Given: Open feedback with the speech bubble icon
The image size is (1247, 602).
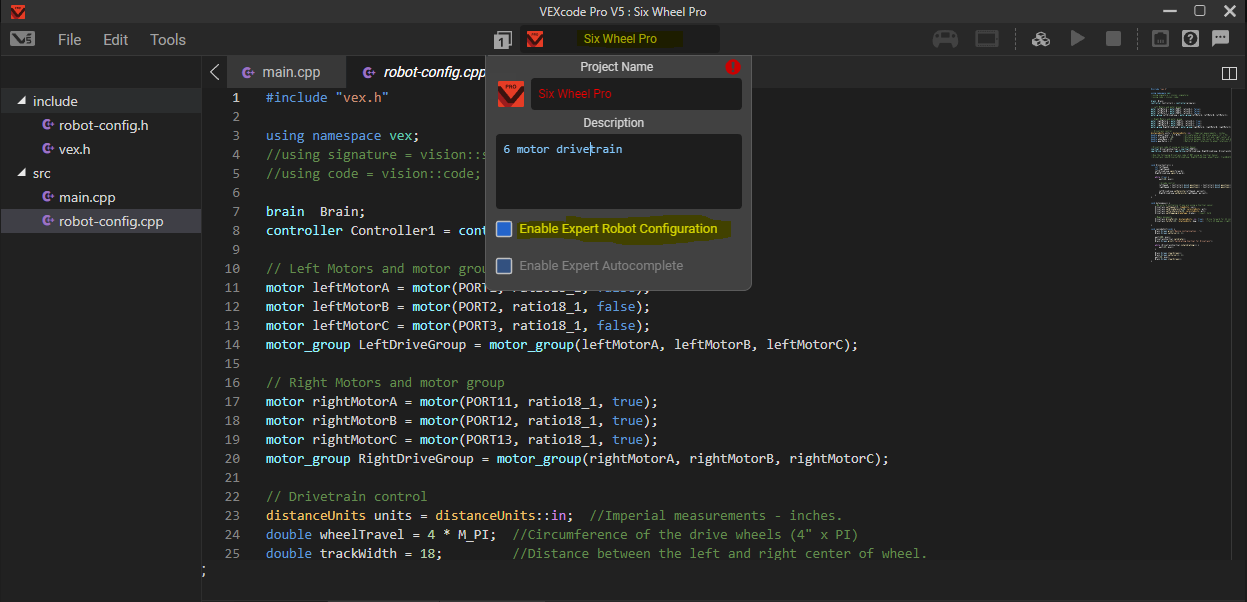Looking at the screenshot, I should click(x=1221, y=39).
